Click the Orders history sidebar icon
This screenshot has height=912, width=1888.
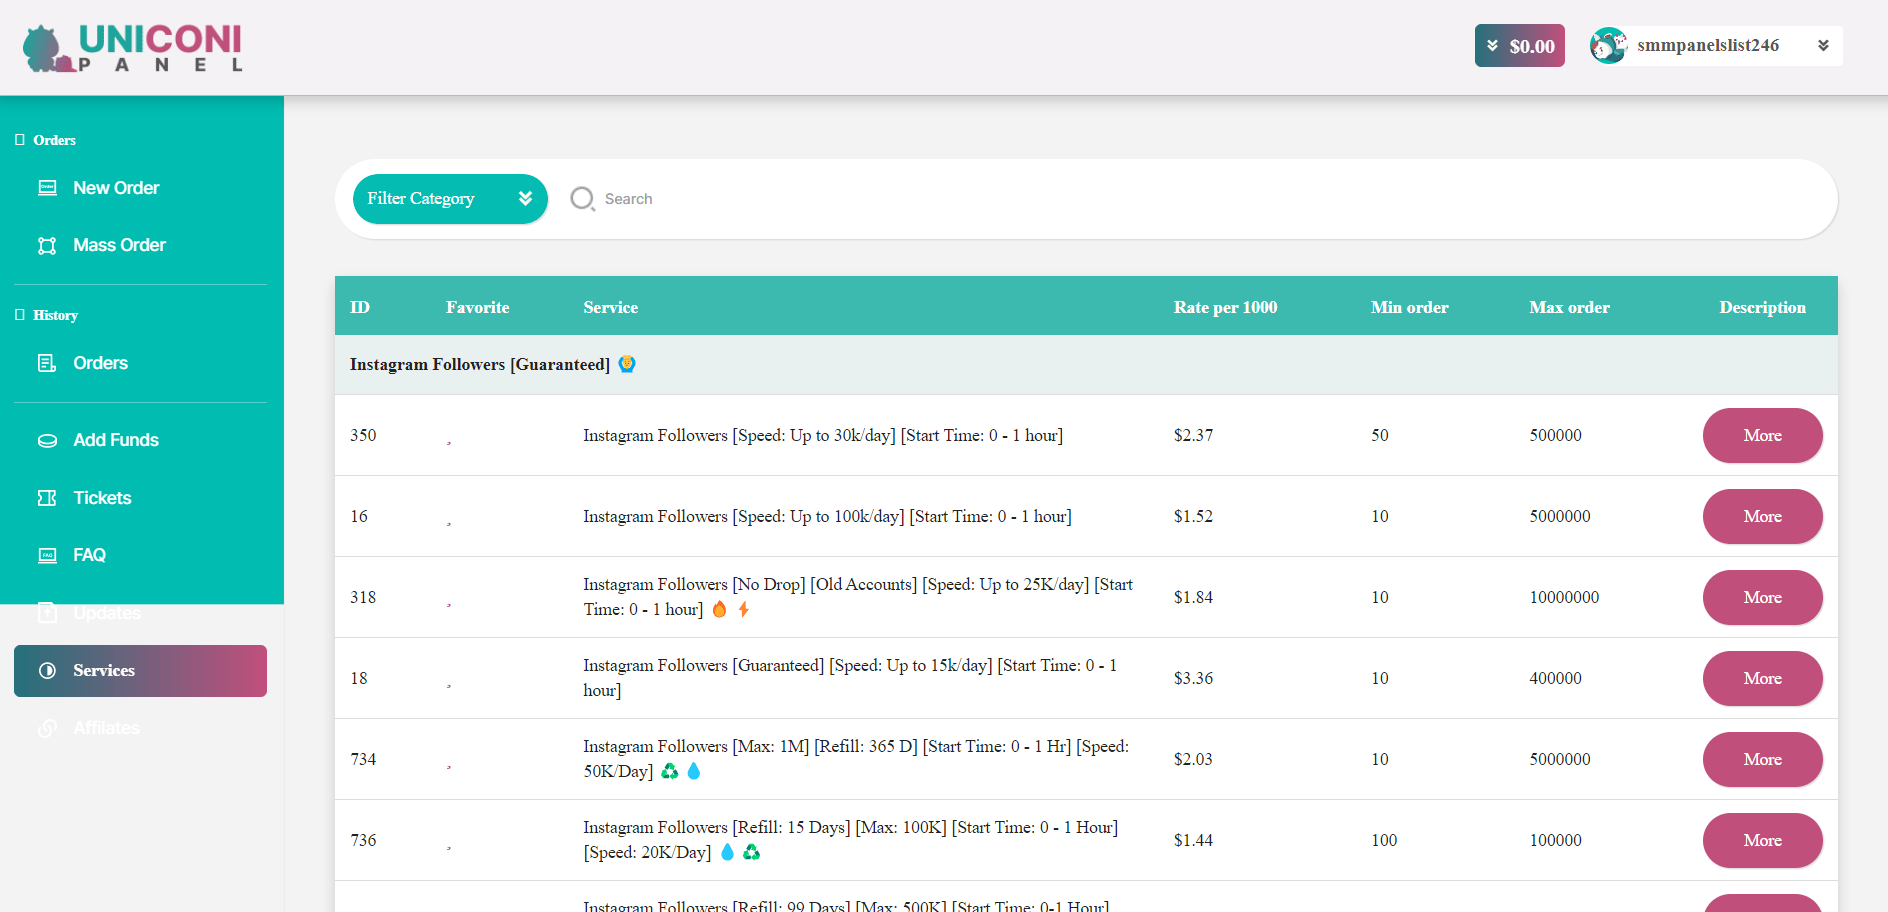pyautogui.click(x=47, y=363)
